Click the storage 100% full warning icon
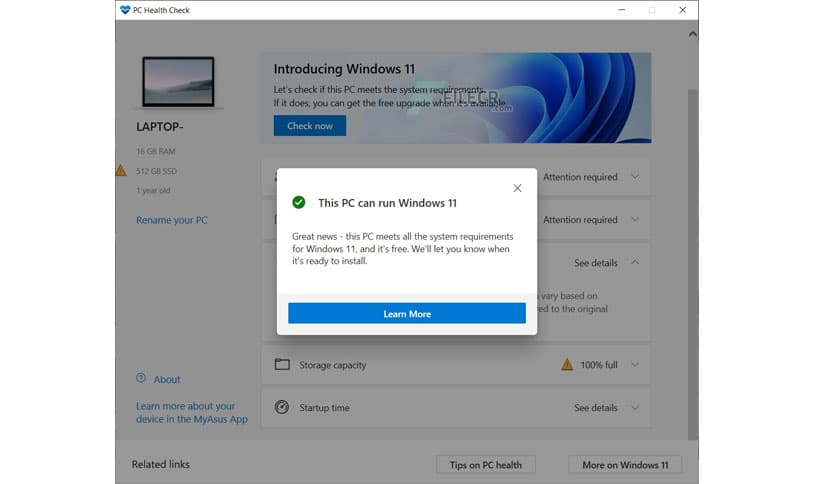This screenshot has width=836, height=484. tap(567, 365)
